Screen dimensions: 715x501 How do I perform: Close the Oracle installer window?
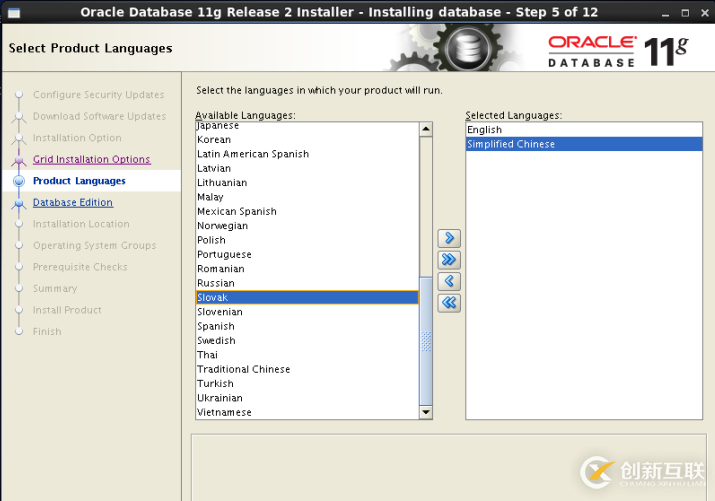705,13
